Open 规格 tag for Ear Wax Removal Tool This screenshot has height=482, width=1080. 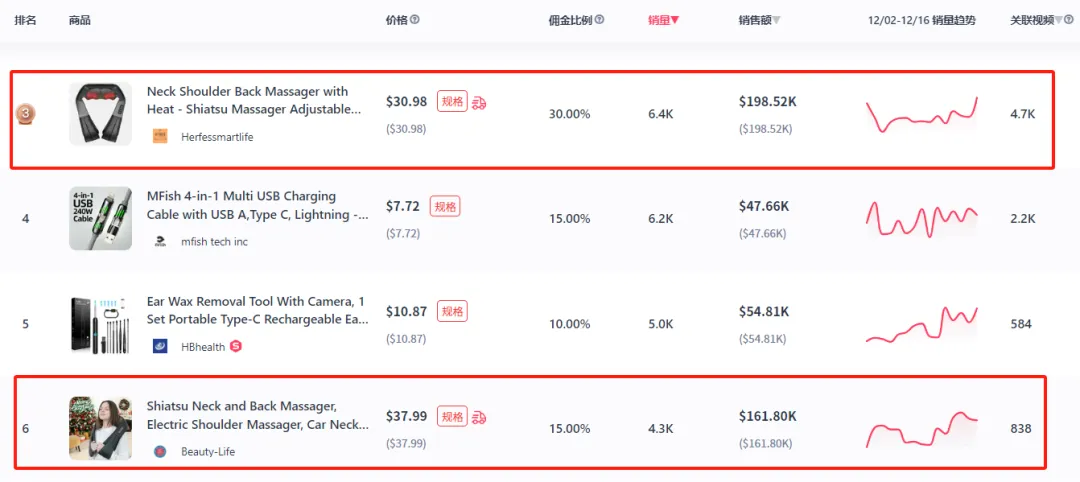453,311
